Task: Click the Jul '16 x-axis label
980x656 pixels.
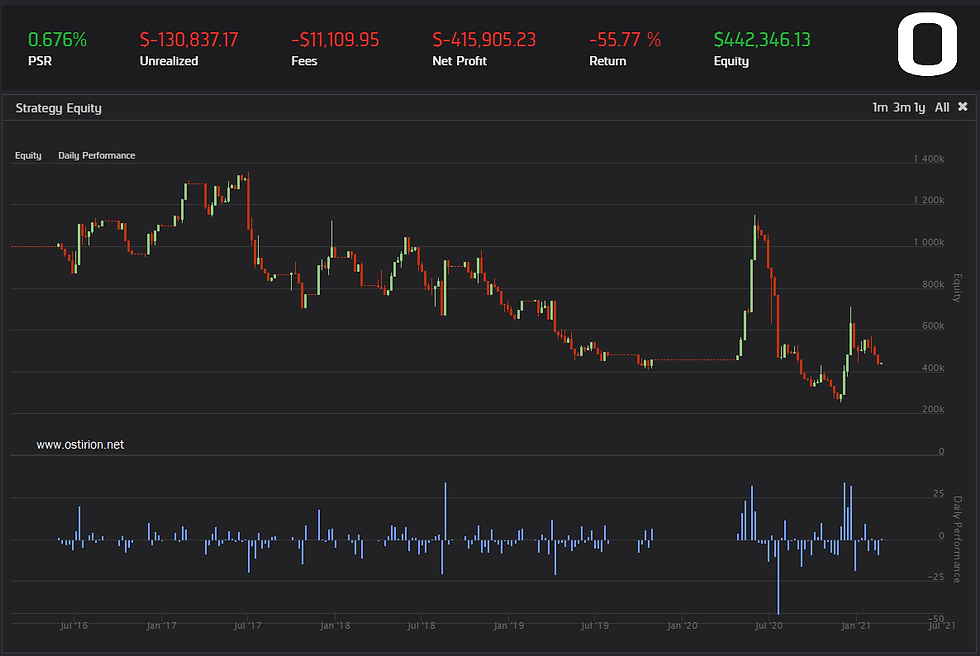Action: click(x=74, y=625)
